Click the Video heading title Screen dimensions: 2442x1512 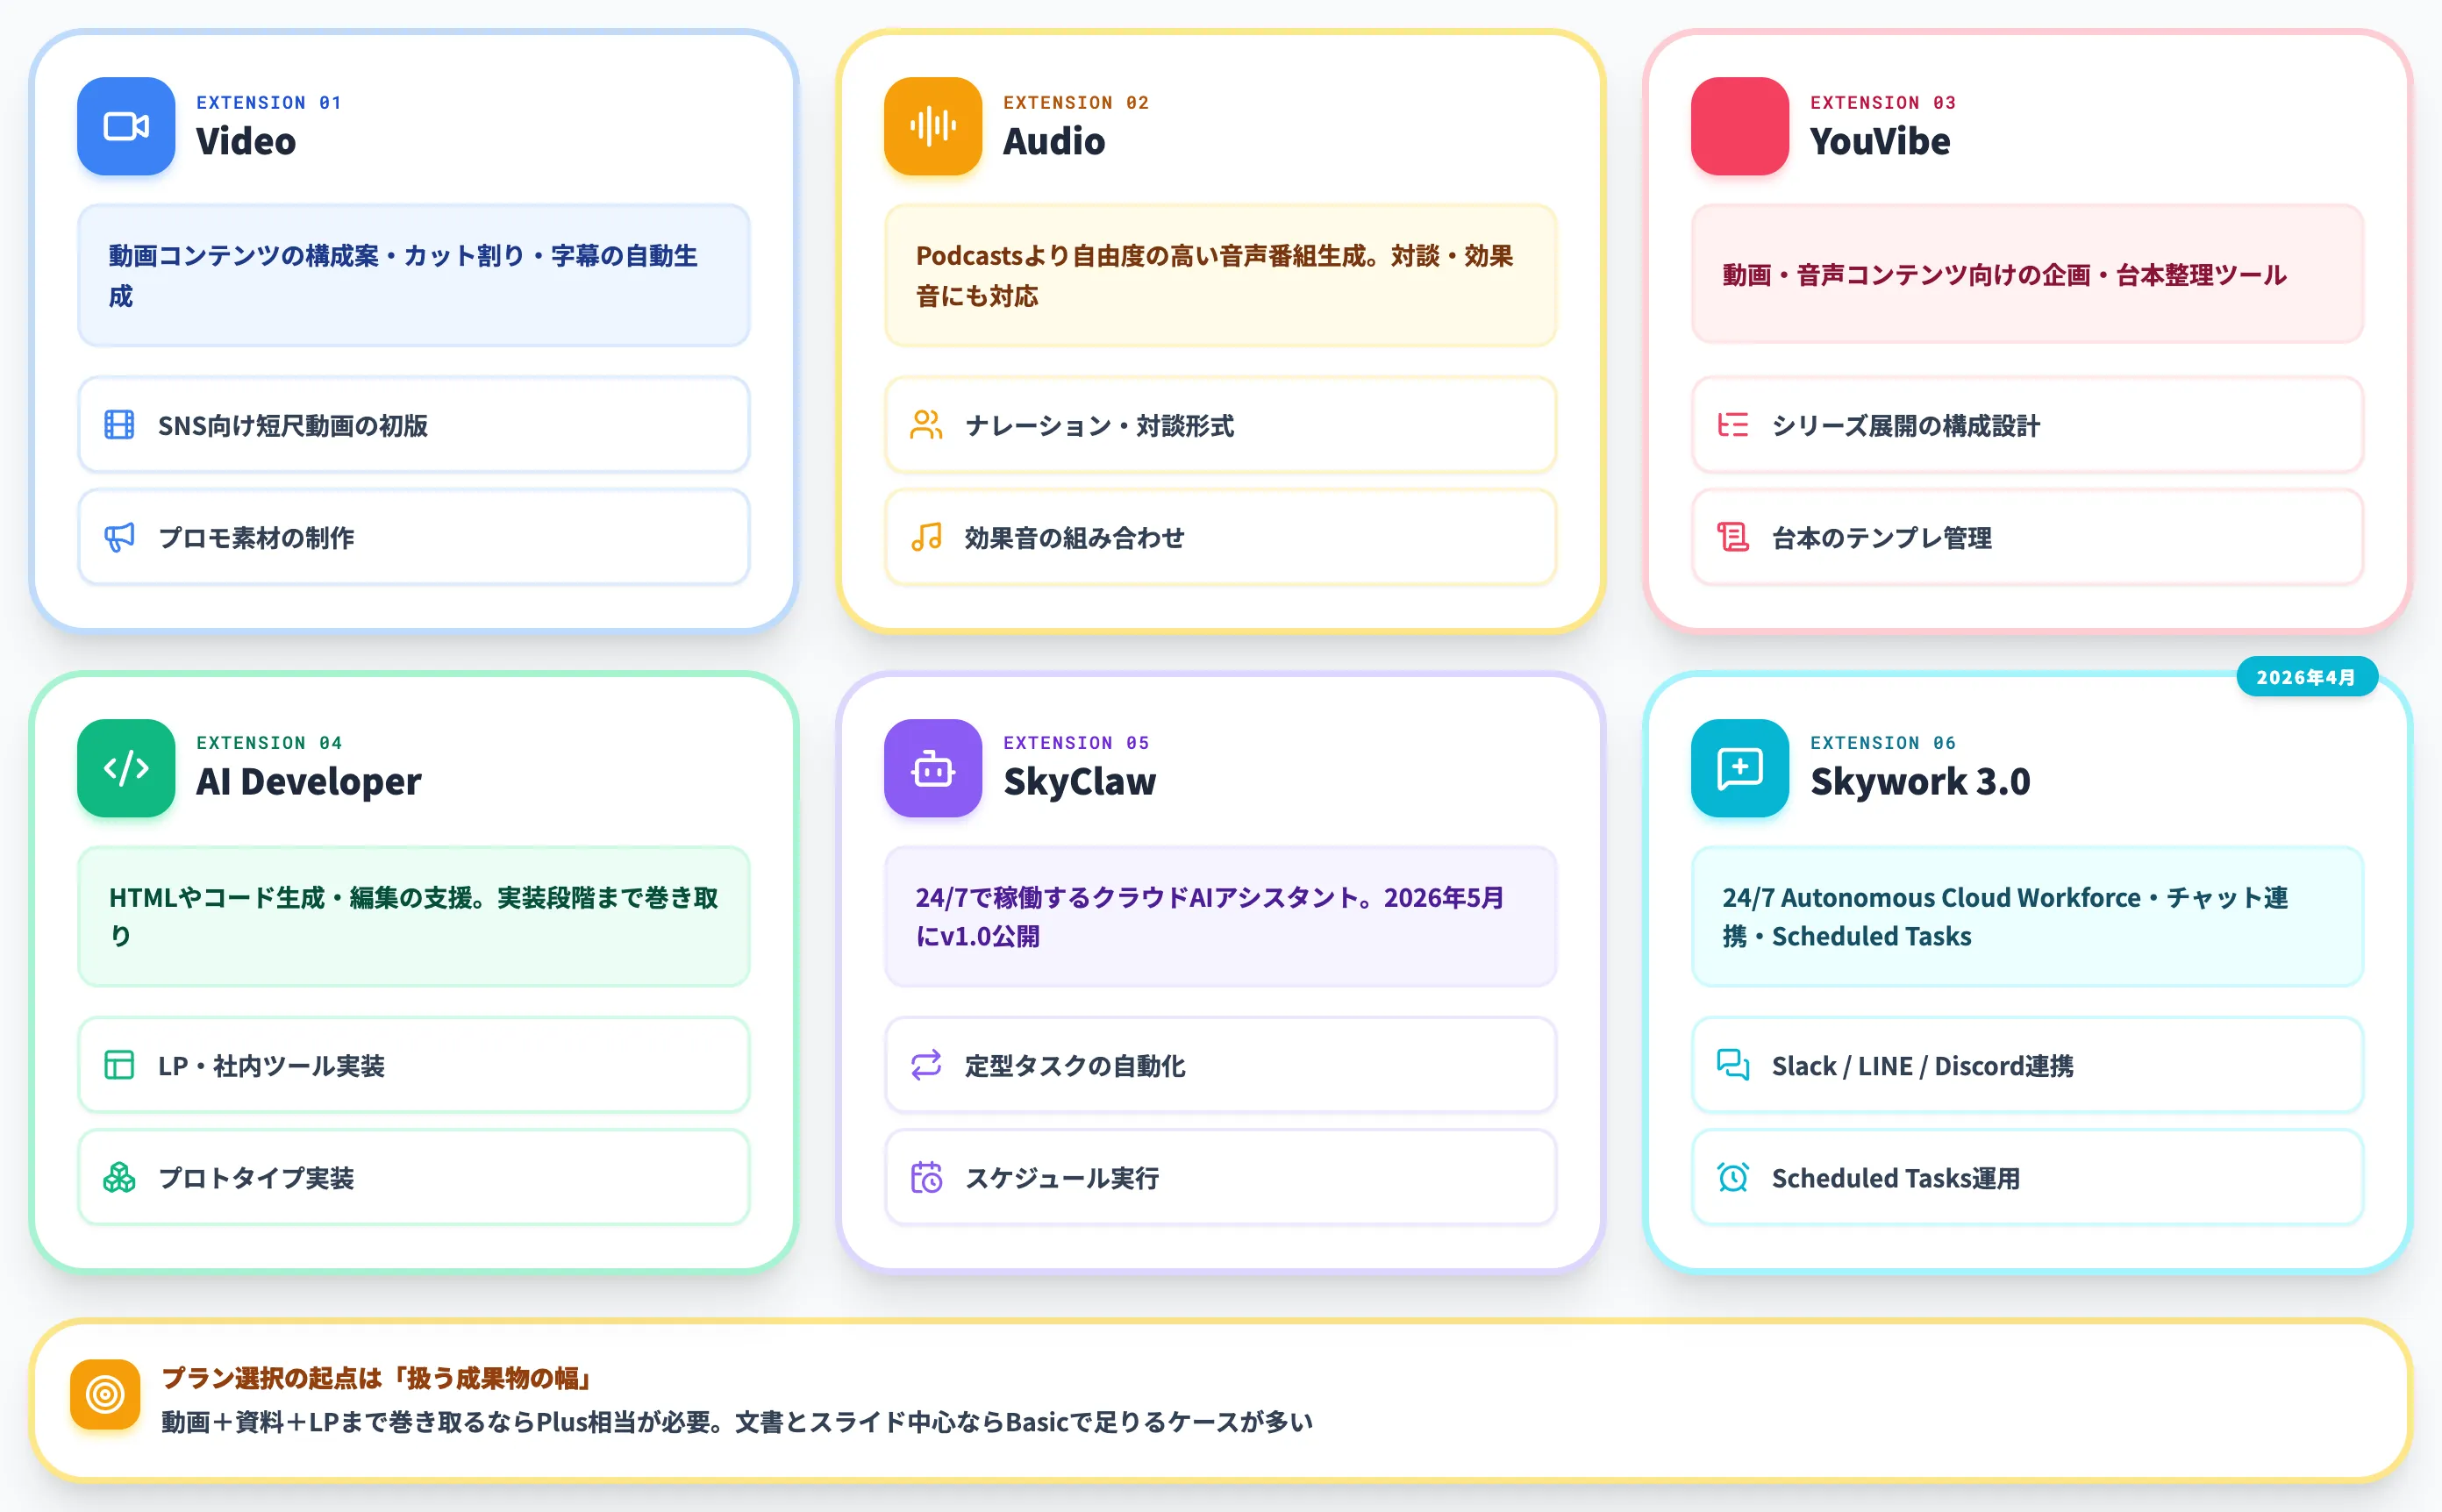coord(246,141)
